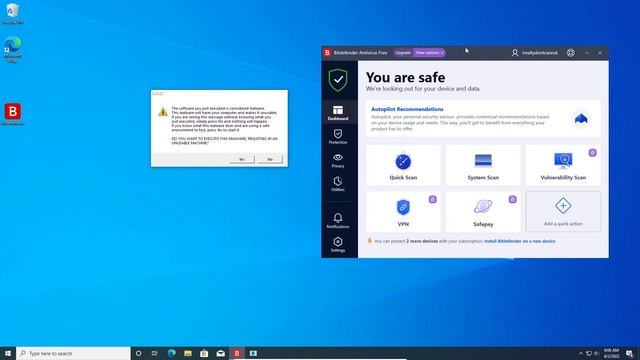Open the user account profile icon
The image size is (640, 360).
(515, 53)
